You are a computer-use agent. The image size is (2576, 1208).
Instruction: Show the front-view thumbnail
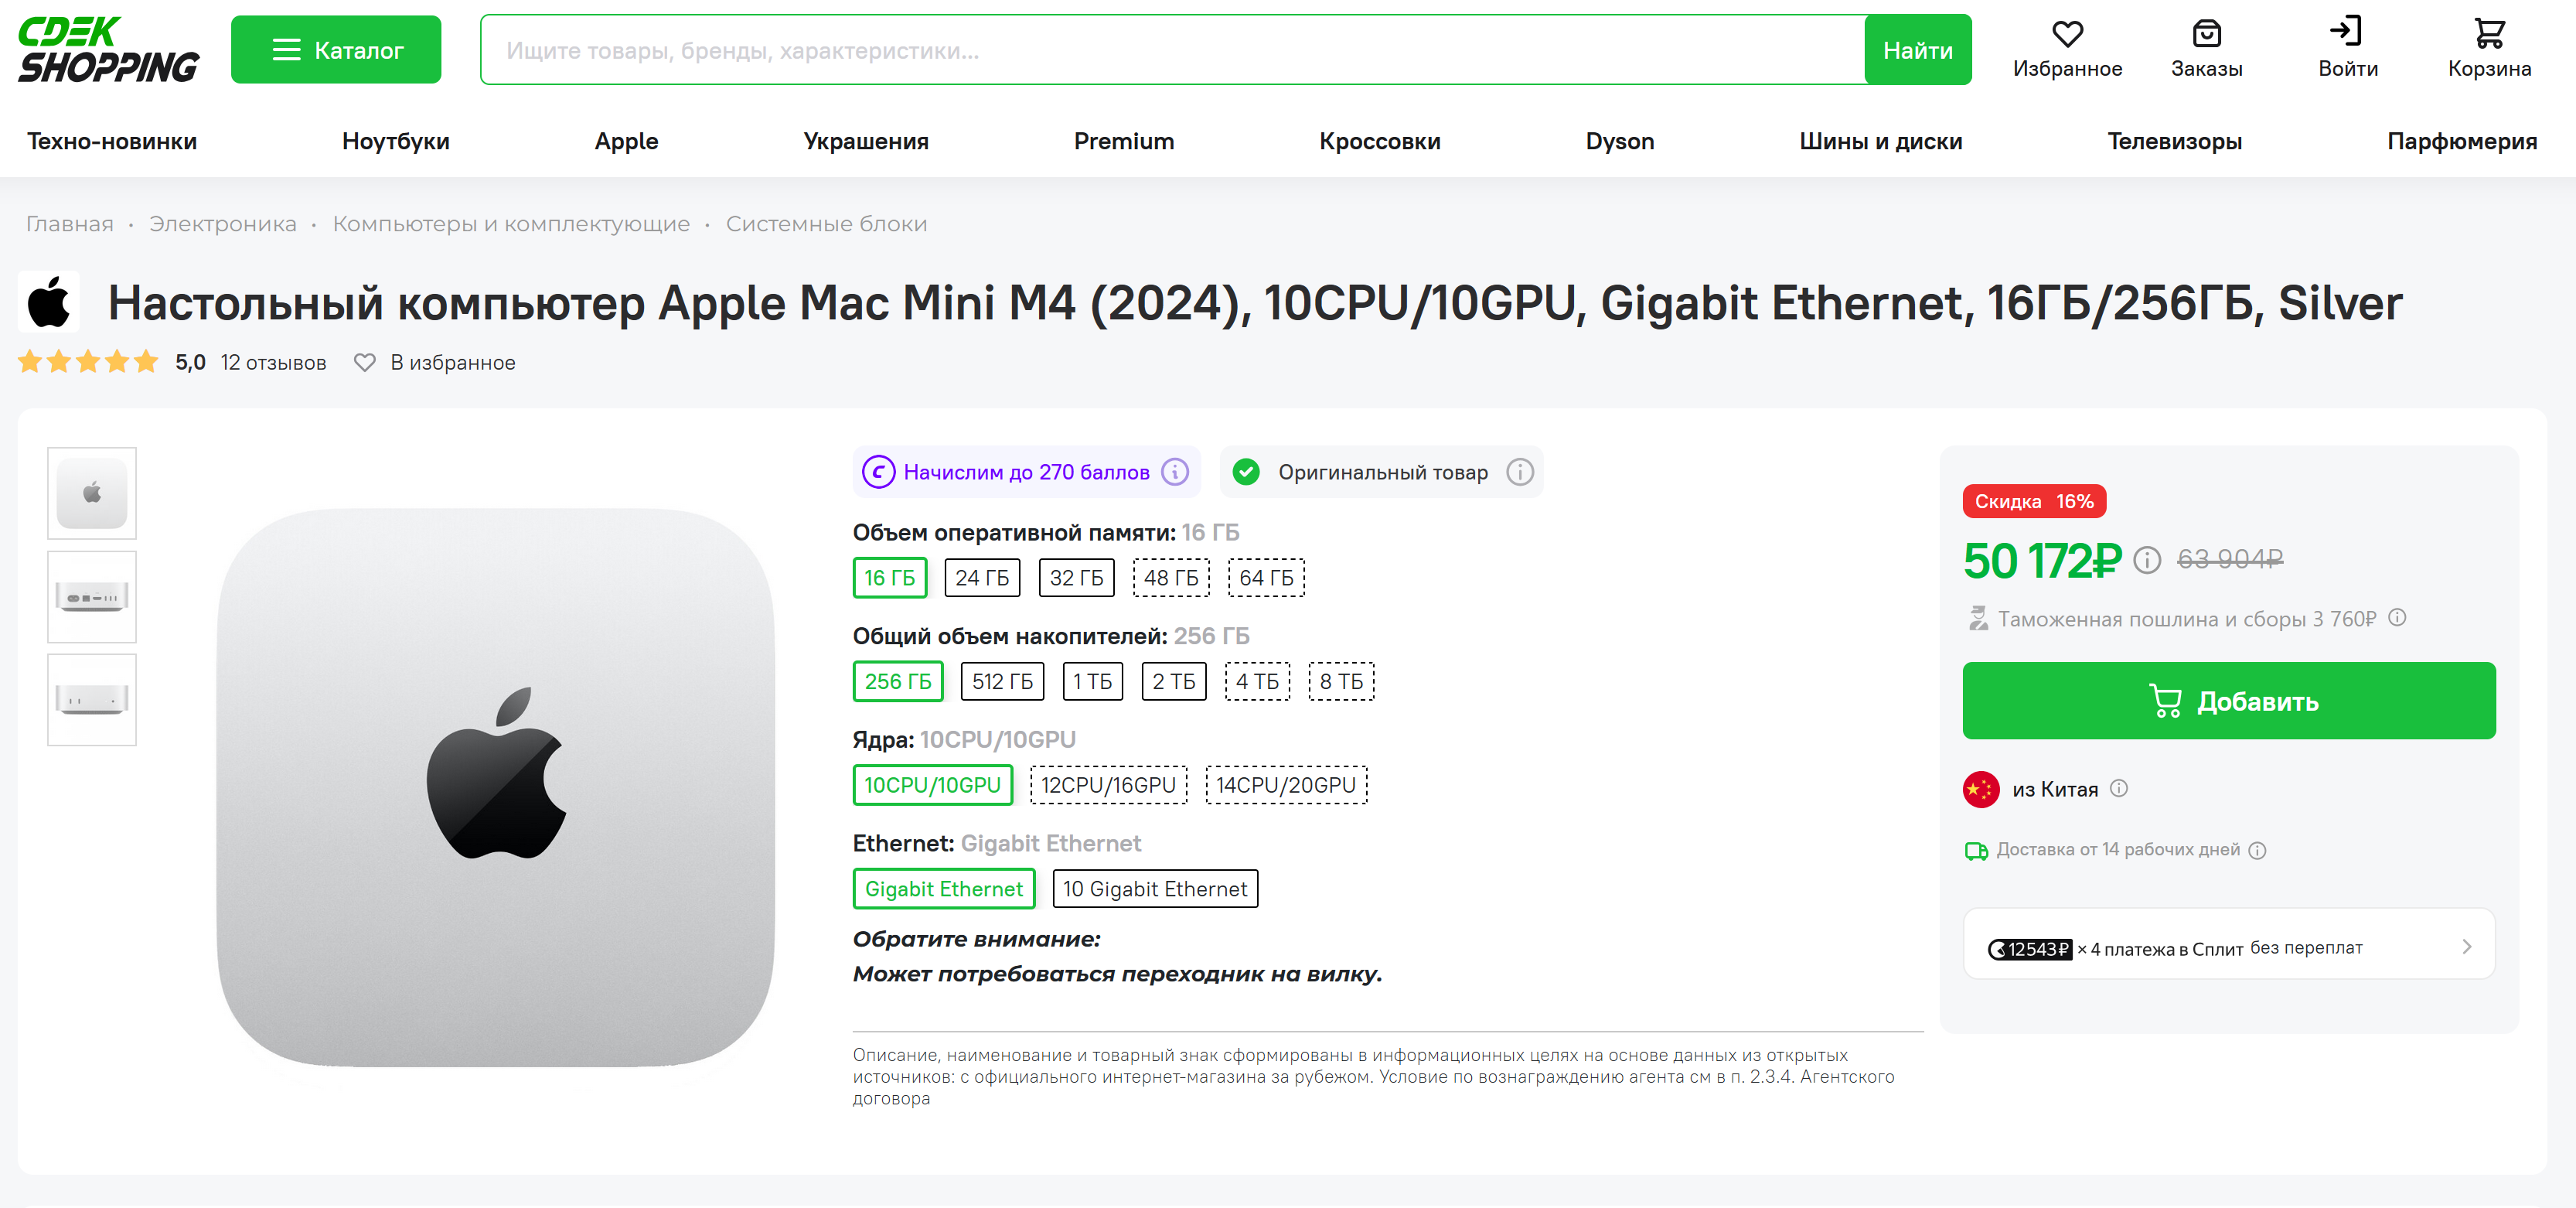pyautogui.click(x=92, y=700)
